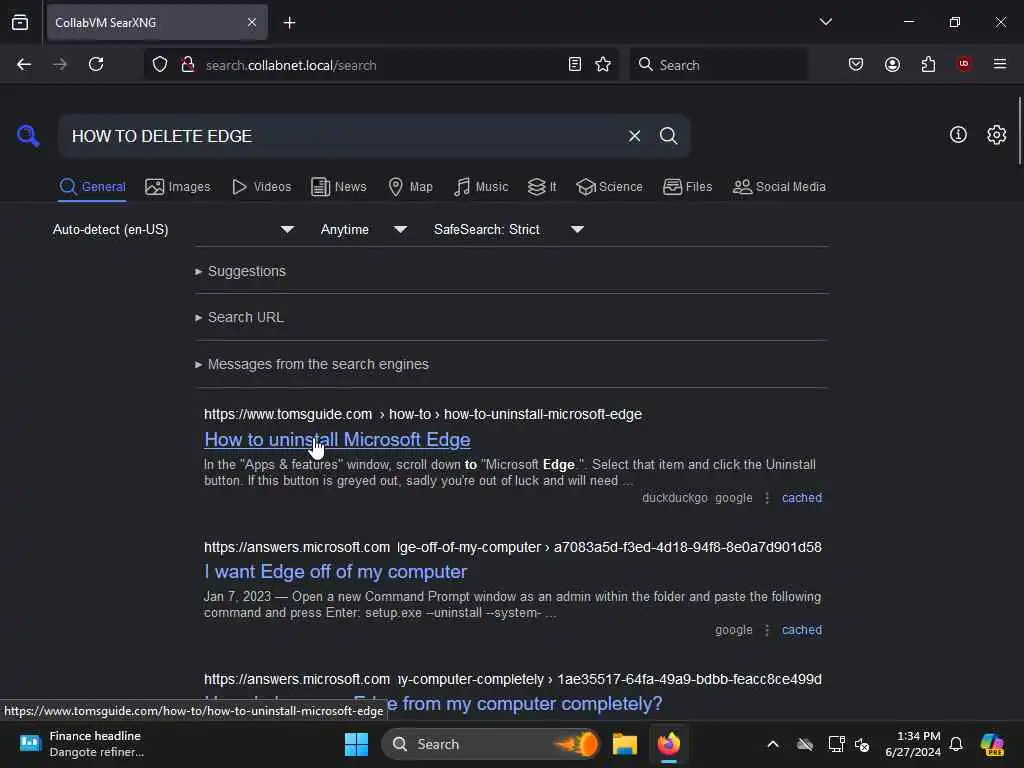
Task: Bookmark this page with star icon
Action: pyautogui.click(x=603, y=64)
